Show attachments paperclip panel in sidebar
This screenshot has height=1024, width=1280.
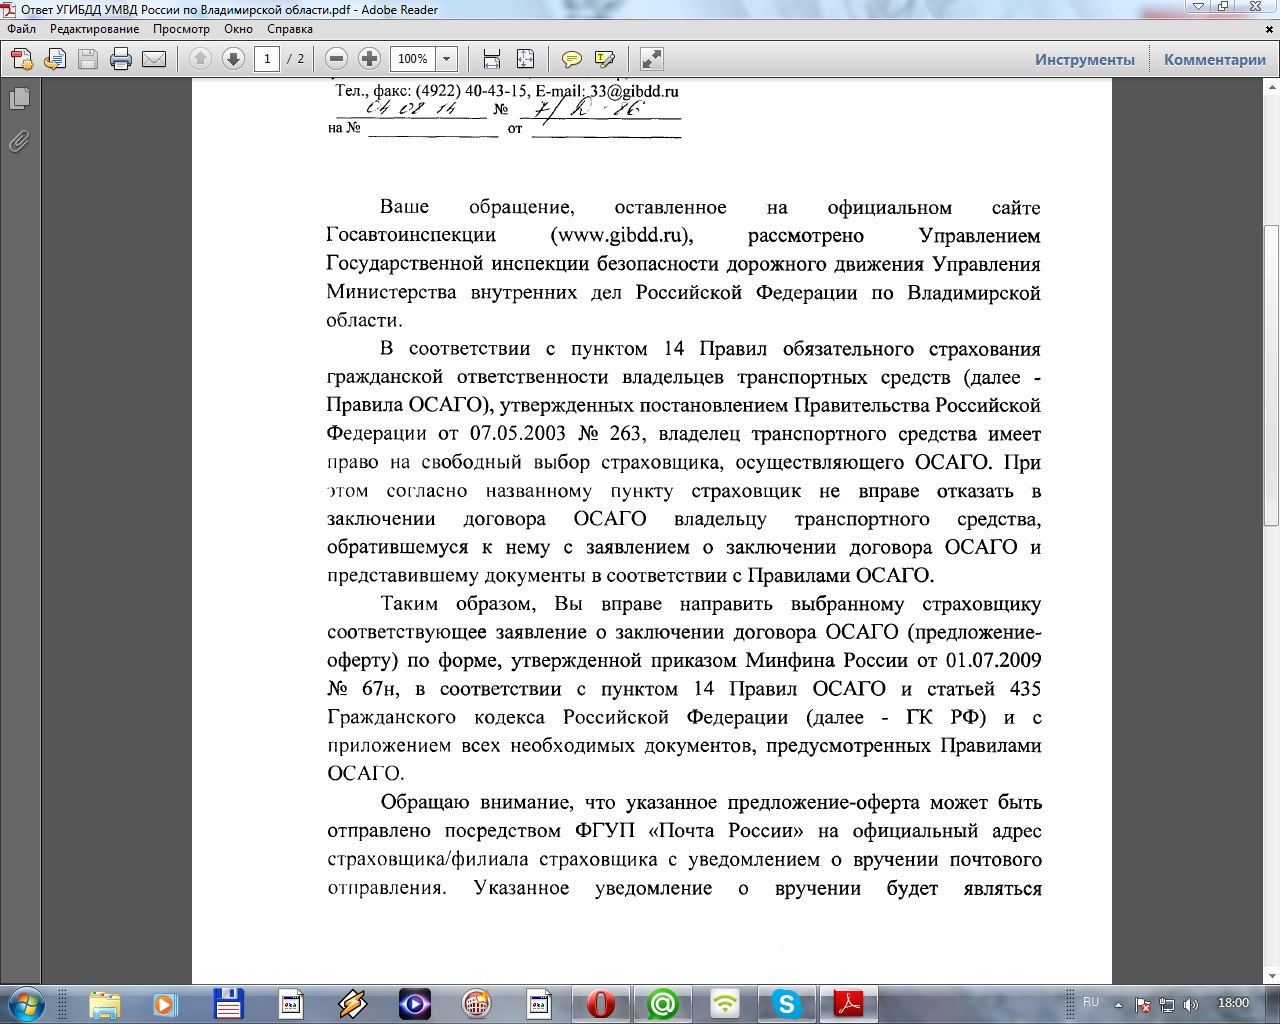19,141
